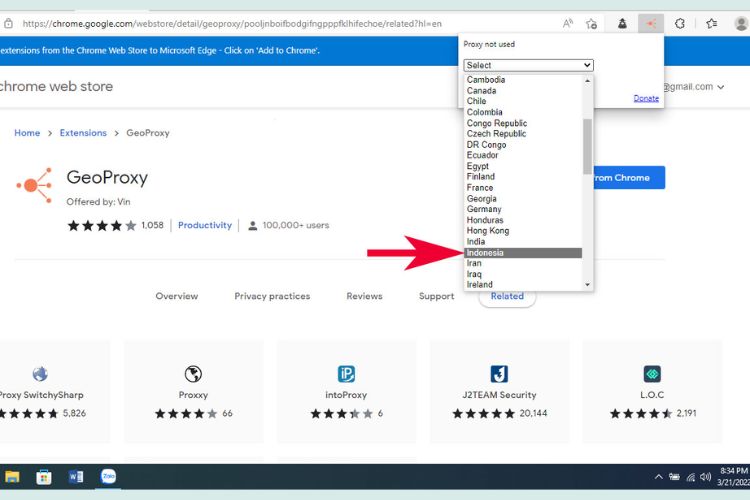Choose Ireland in the dropdown list
The height and width of the screenshot is (500, 750).
click(523, 285)
